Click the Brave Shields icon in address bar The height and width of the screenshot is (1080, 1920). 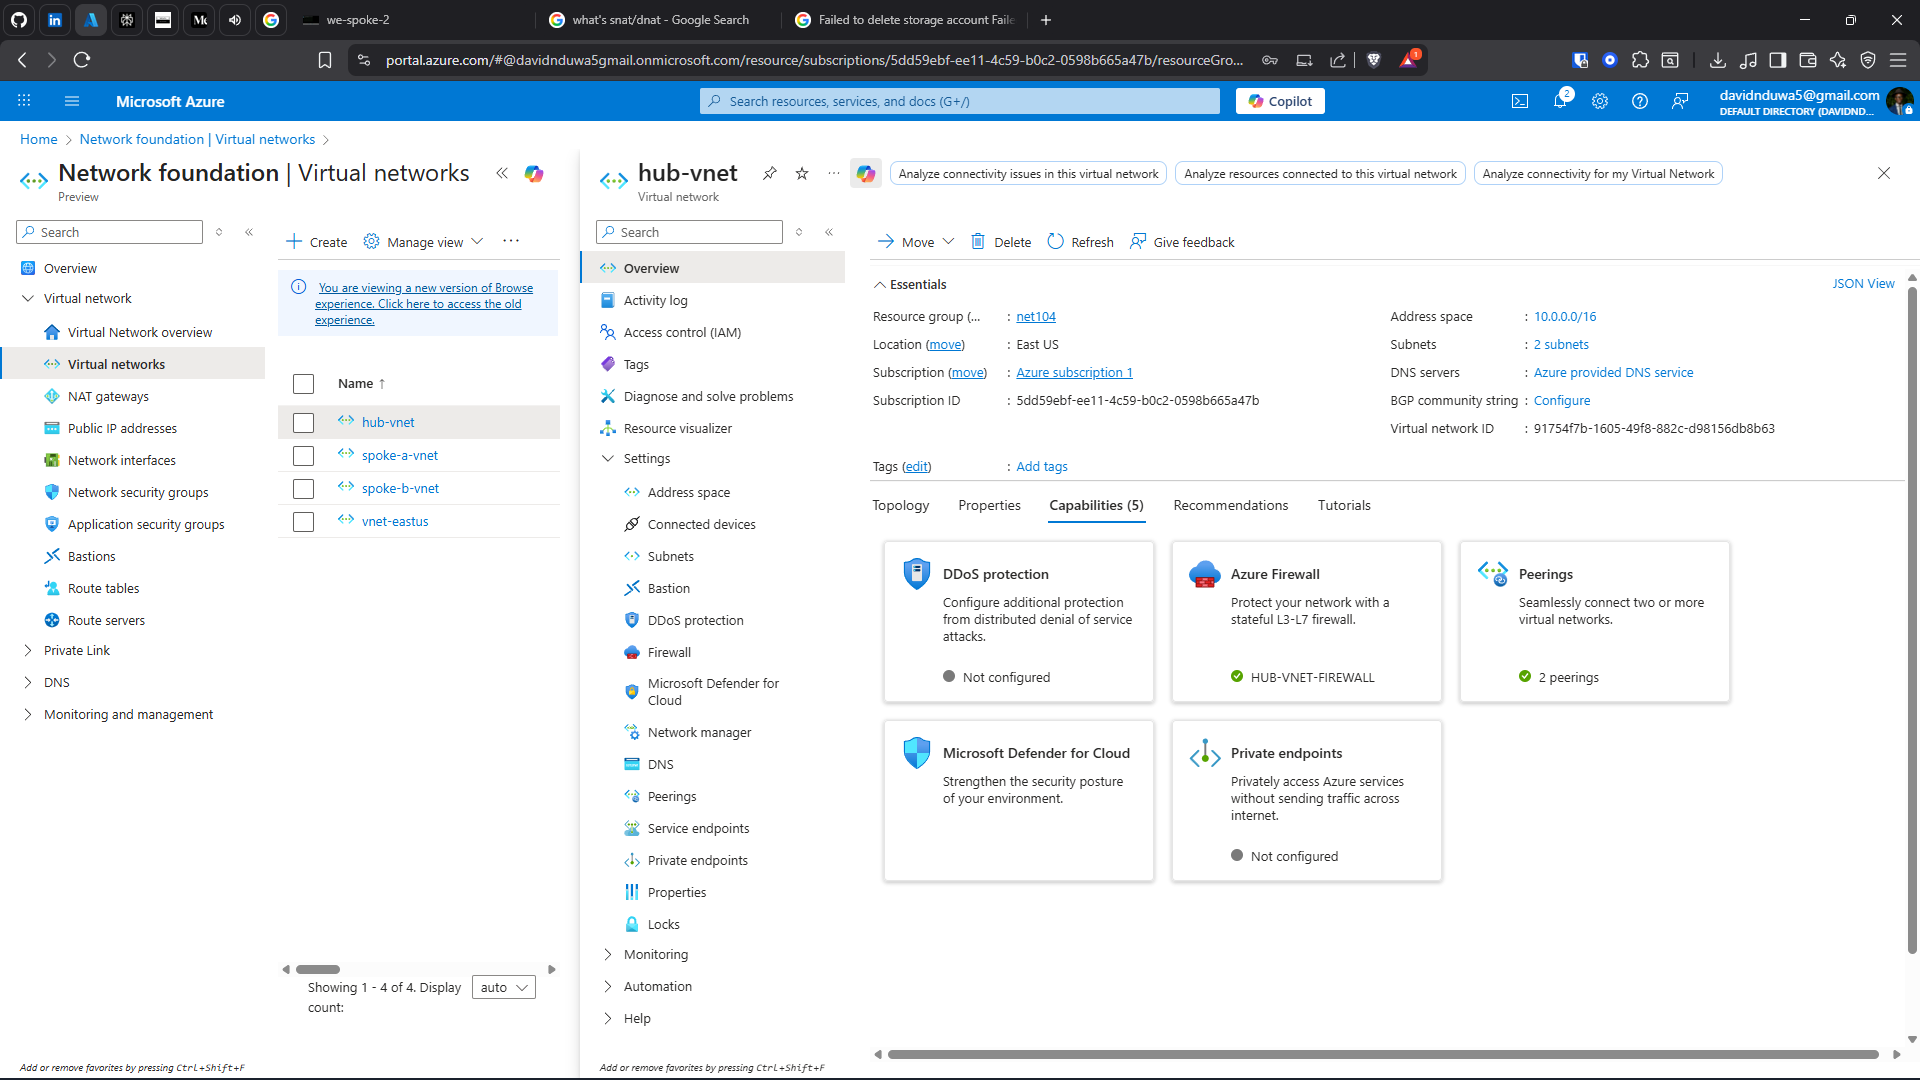1373,60
